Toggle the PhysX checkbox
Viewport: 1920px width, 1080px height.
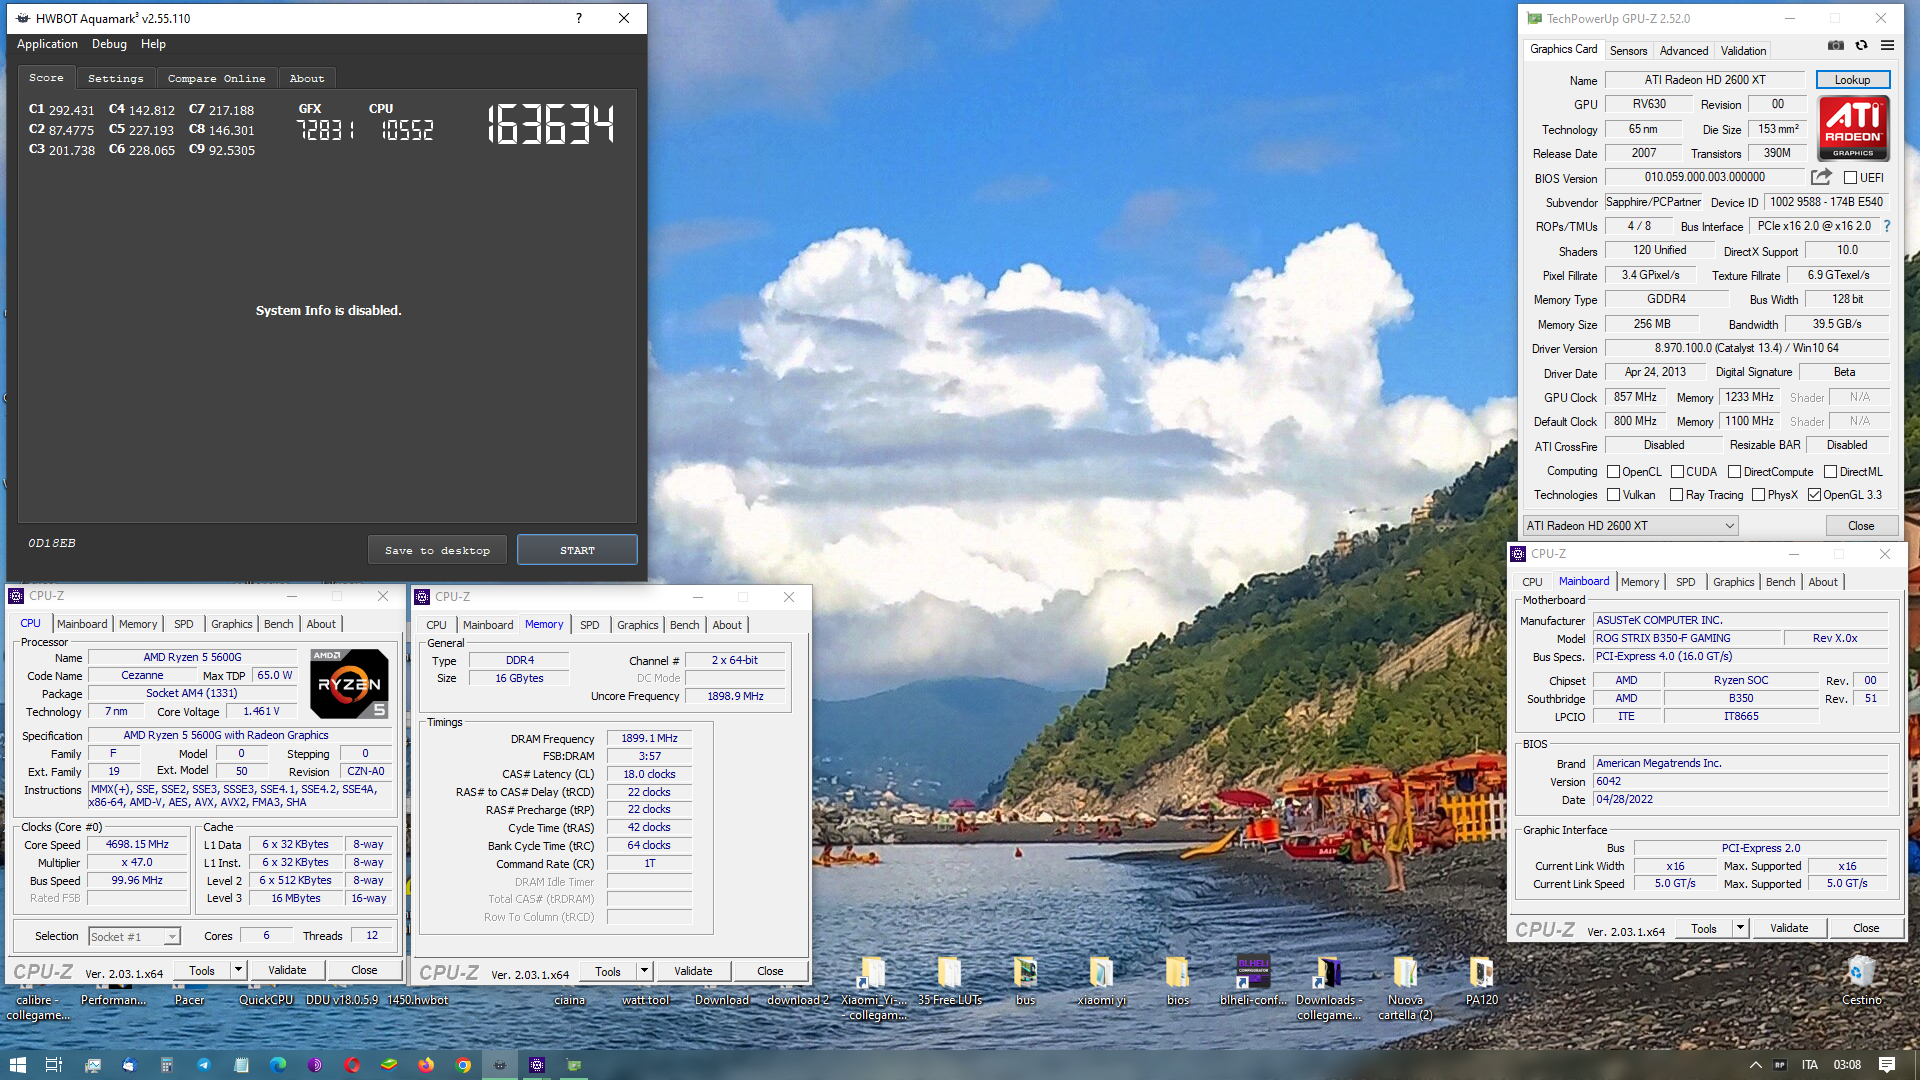click(1758, 495)
